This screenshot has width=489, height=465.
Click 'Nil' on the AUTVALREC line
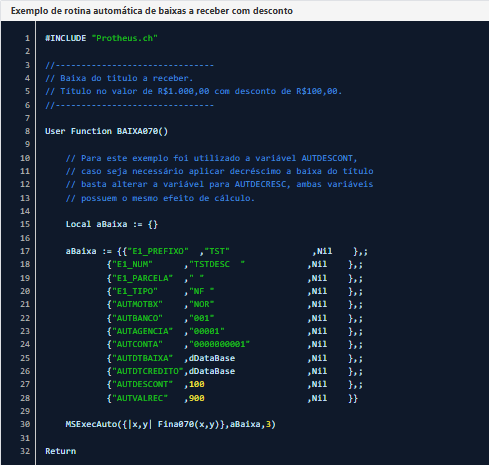coord(319,398)
